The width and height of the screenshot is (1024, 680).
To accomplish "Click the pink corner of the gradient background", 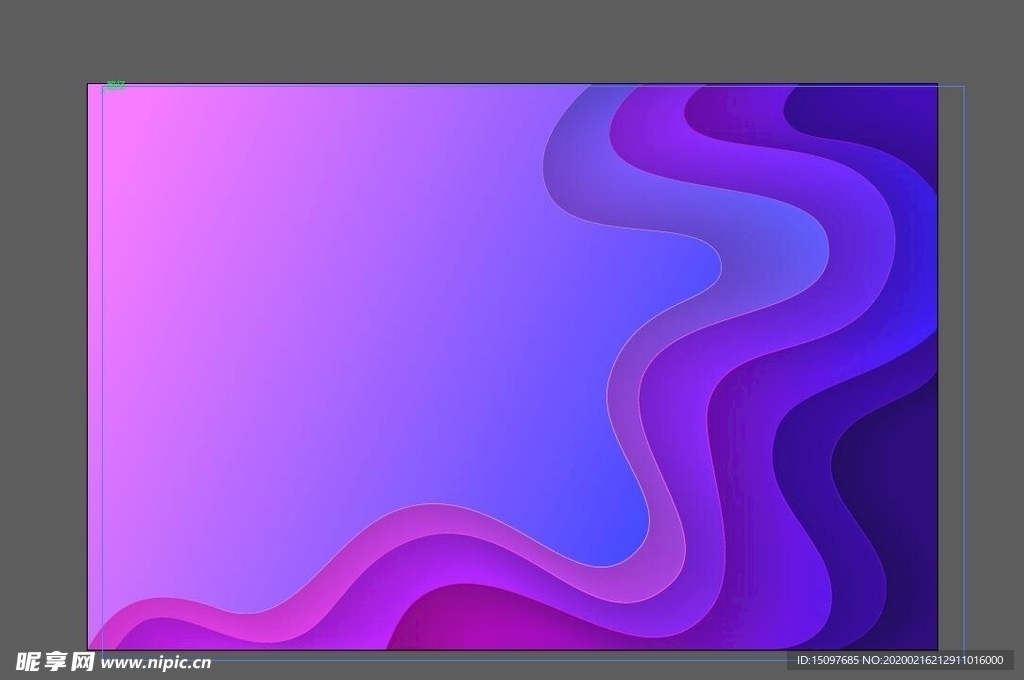I will pyautogui.click(x=120, y=120).
